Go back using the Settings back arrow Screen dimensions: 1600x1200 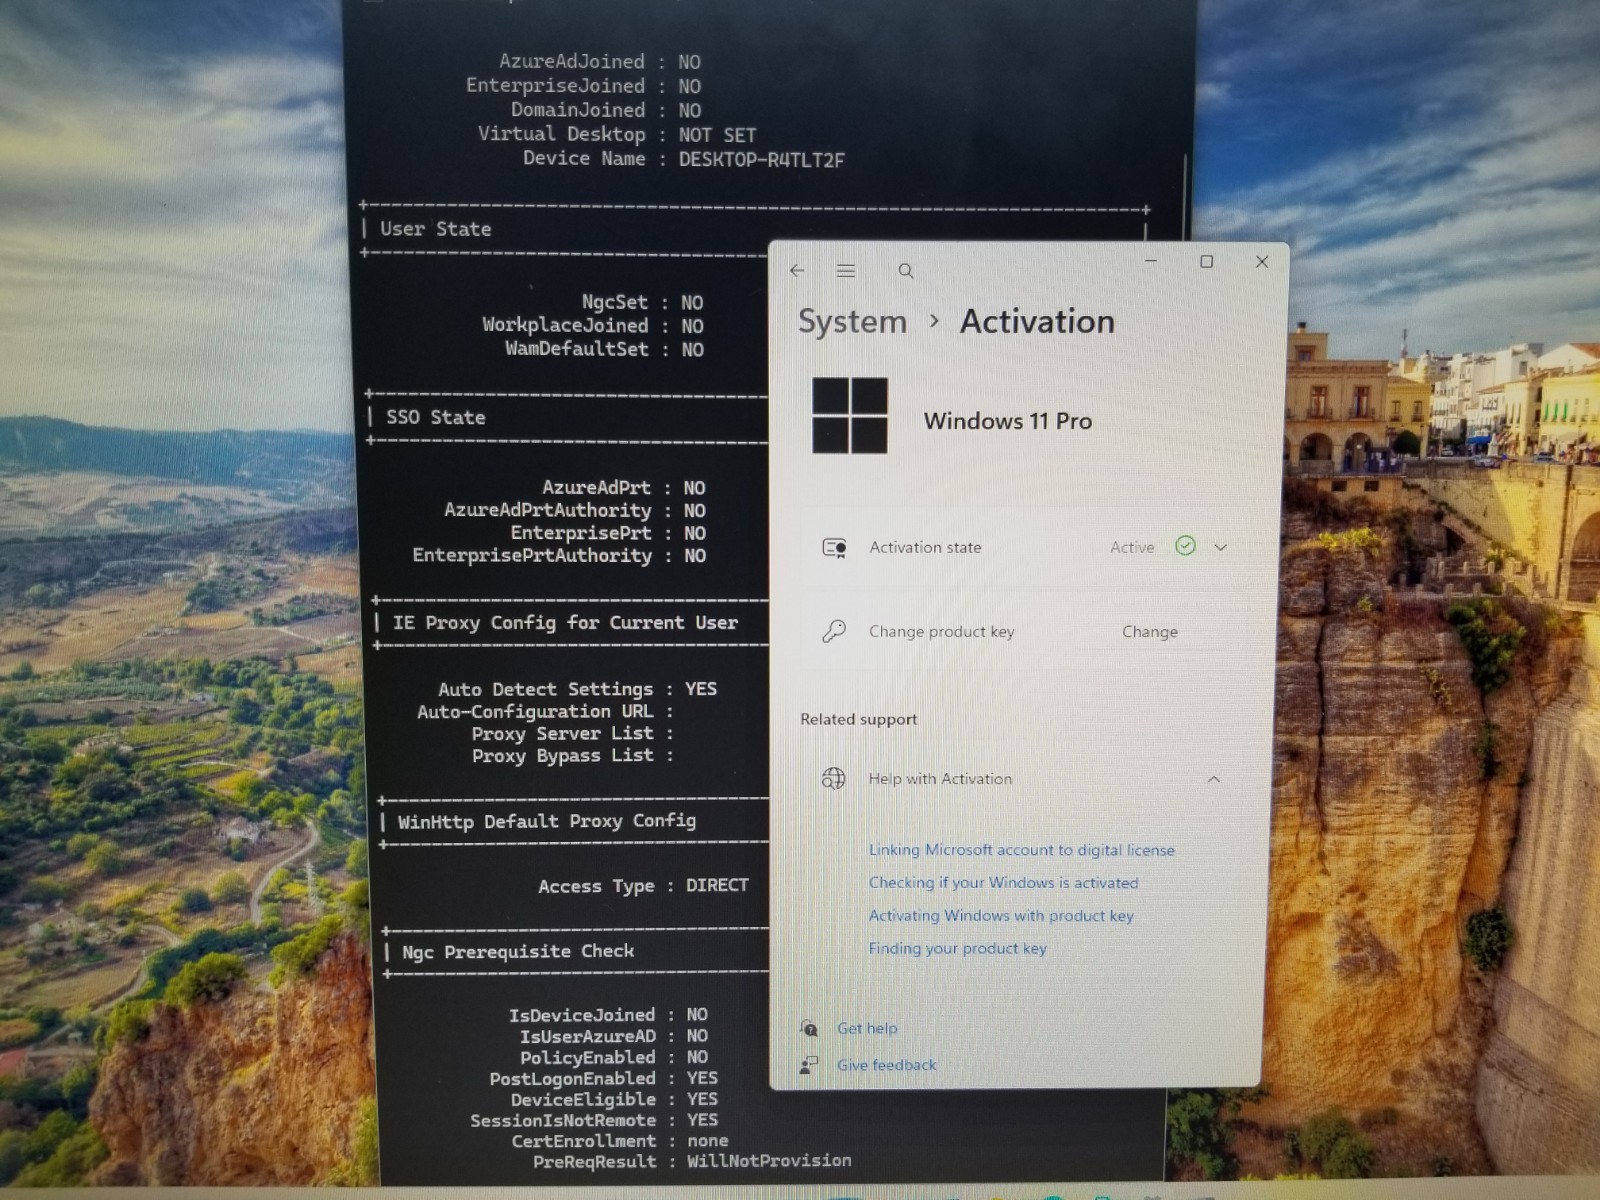(797, 271)
